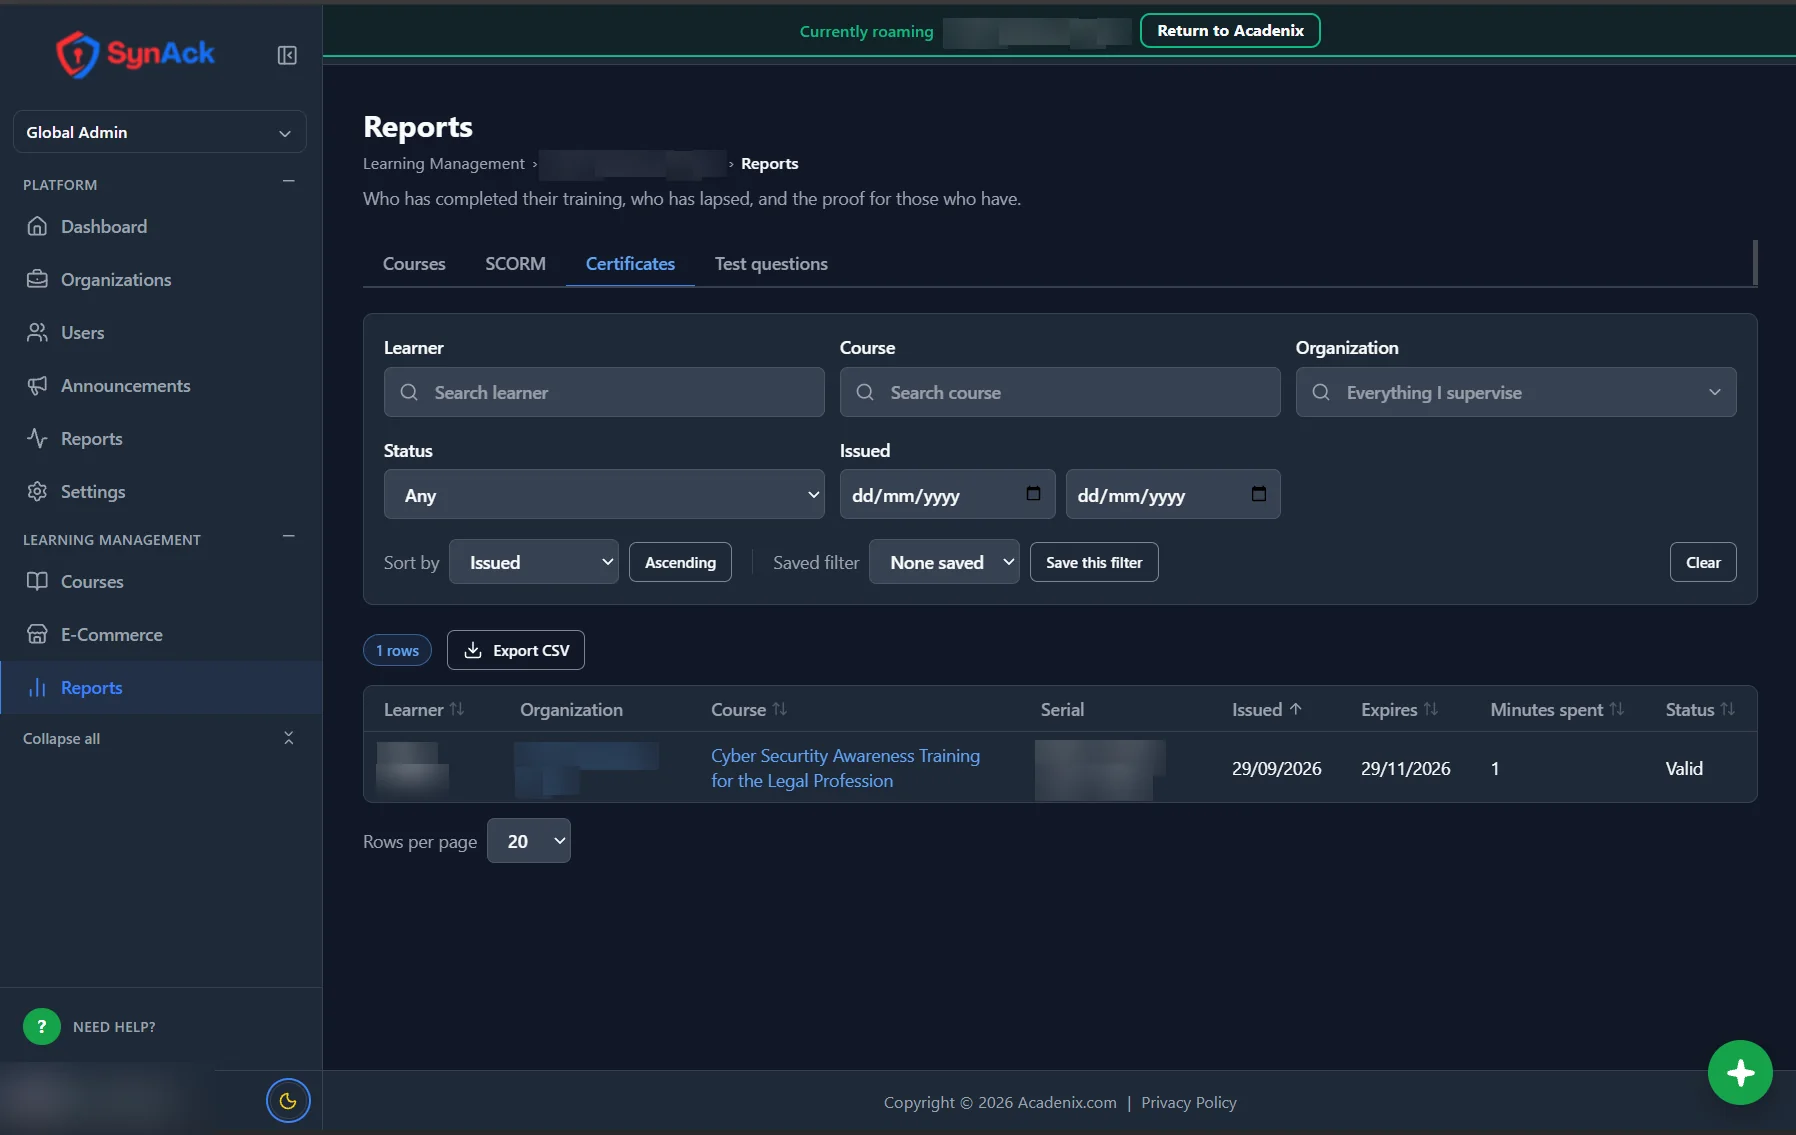Sort by the Issued column up arrow

pos(1296,709)
